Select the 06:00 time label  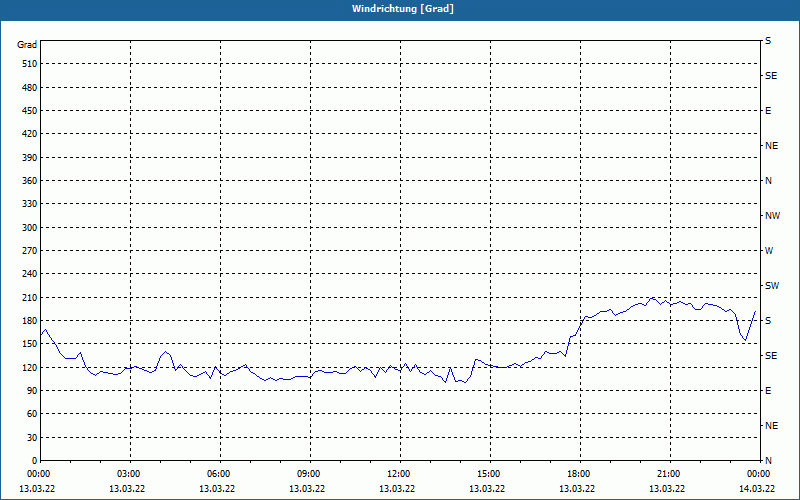220,474
